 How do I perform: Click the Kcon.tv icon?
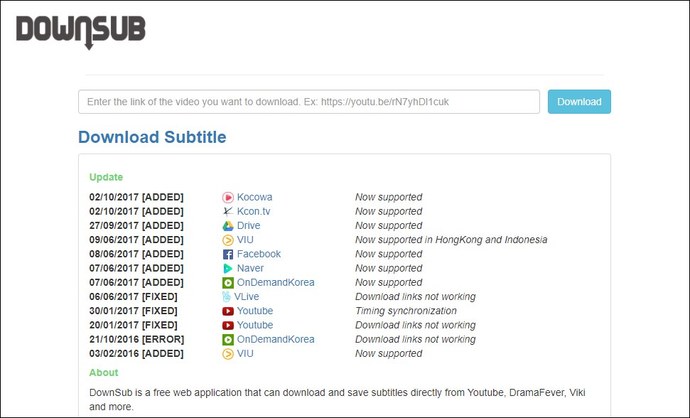(x=228, y=211)
